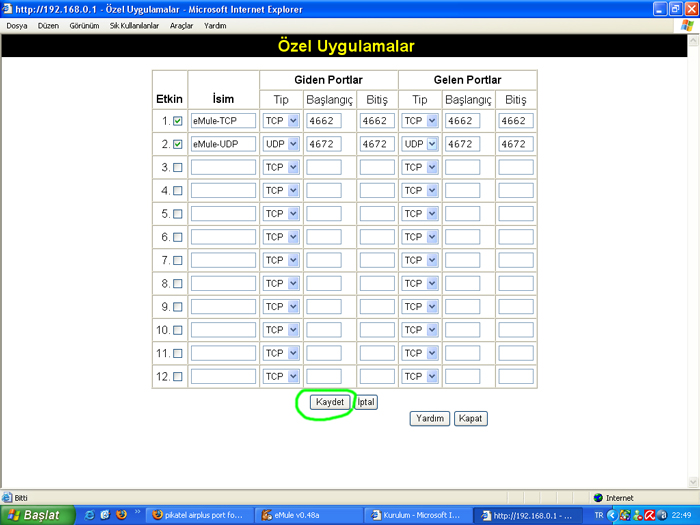700x525 pixels.
Task: Click red antivirus tray icon
Action: coord(650,515)
